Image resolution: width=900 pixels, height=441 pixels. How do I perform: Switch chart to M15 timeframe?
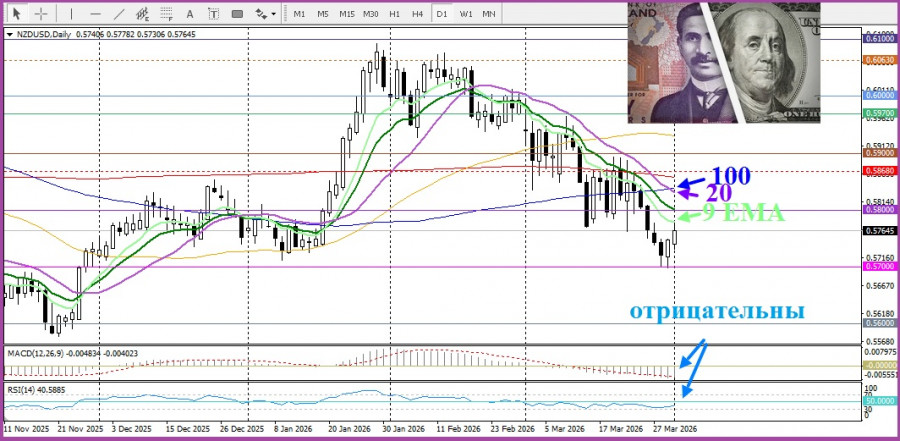point(346,14)
